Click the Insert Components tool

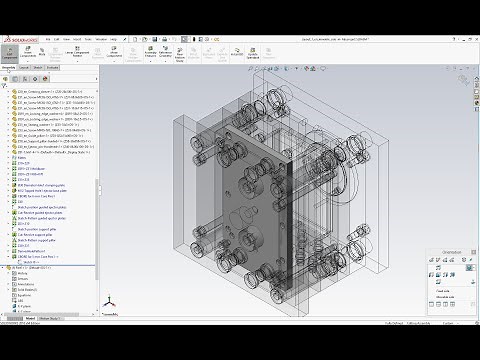[28, 52]
